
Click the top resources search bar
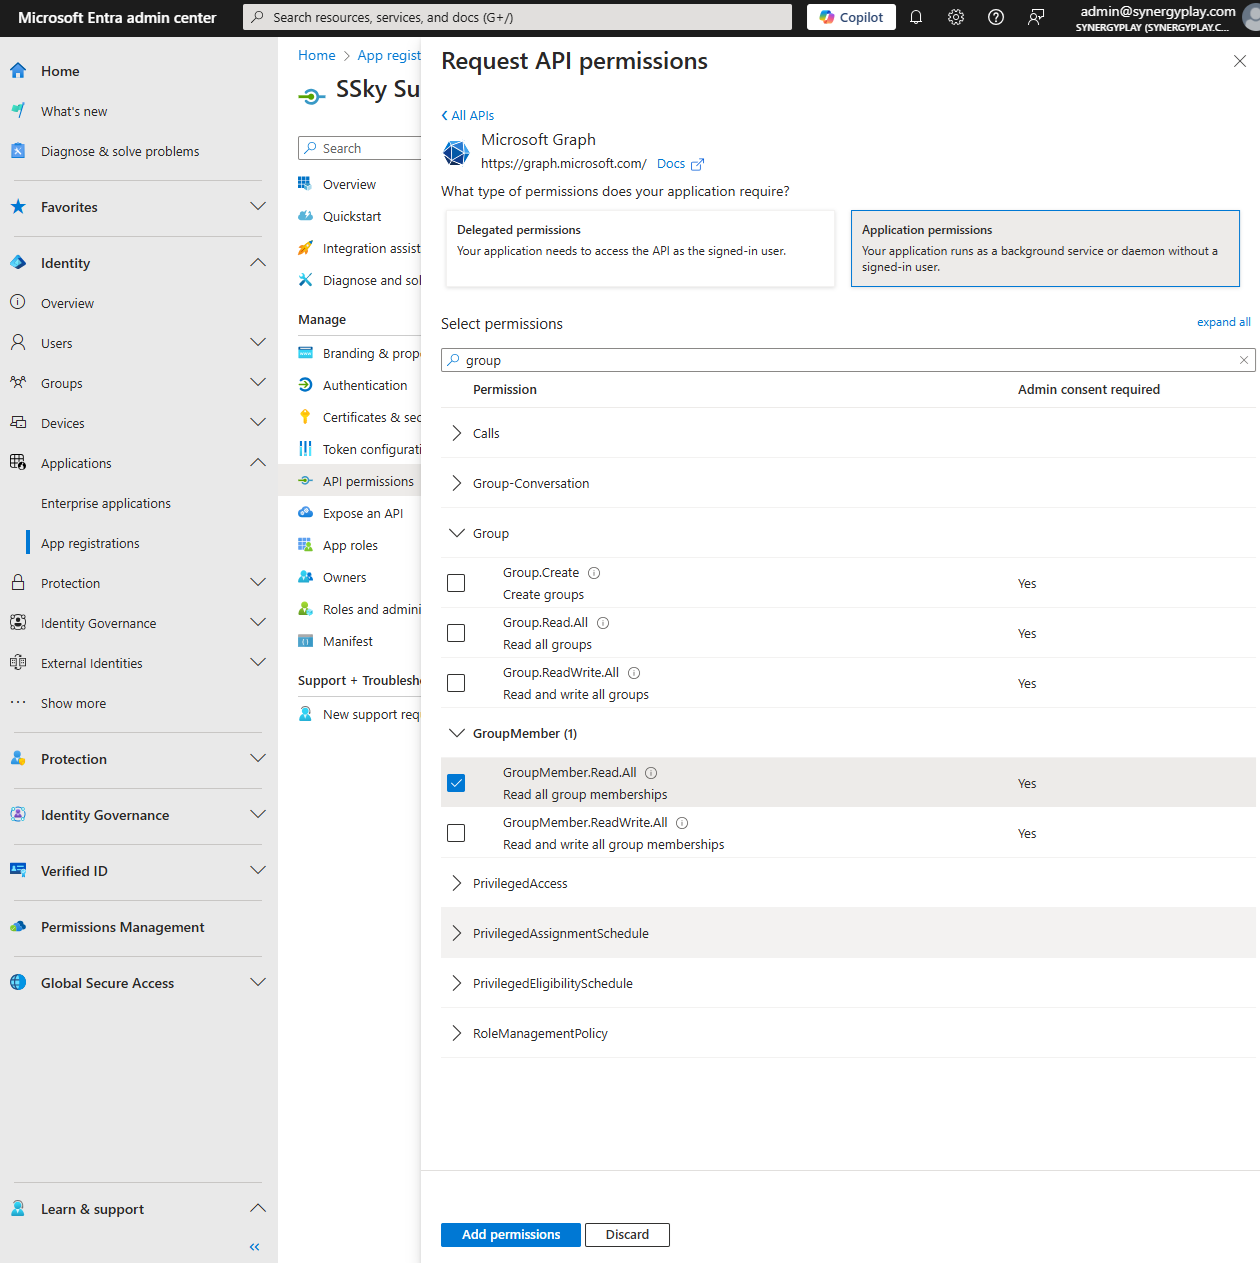517,17
